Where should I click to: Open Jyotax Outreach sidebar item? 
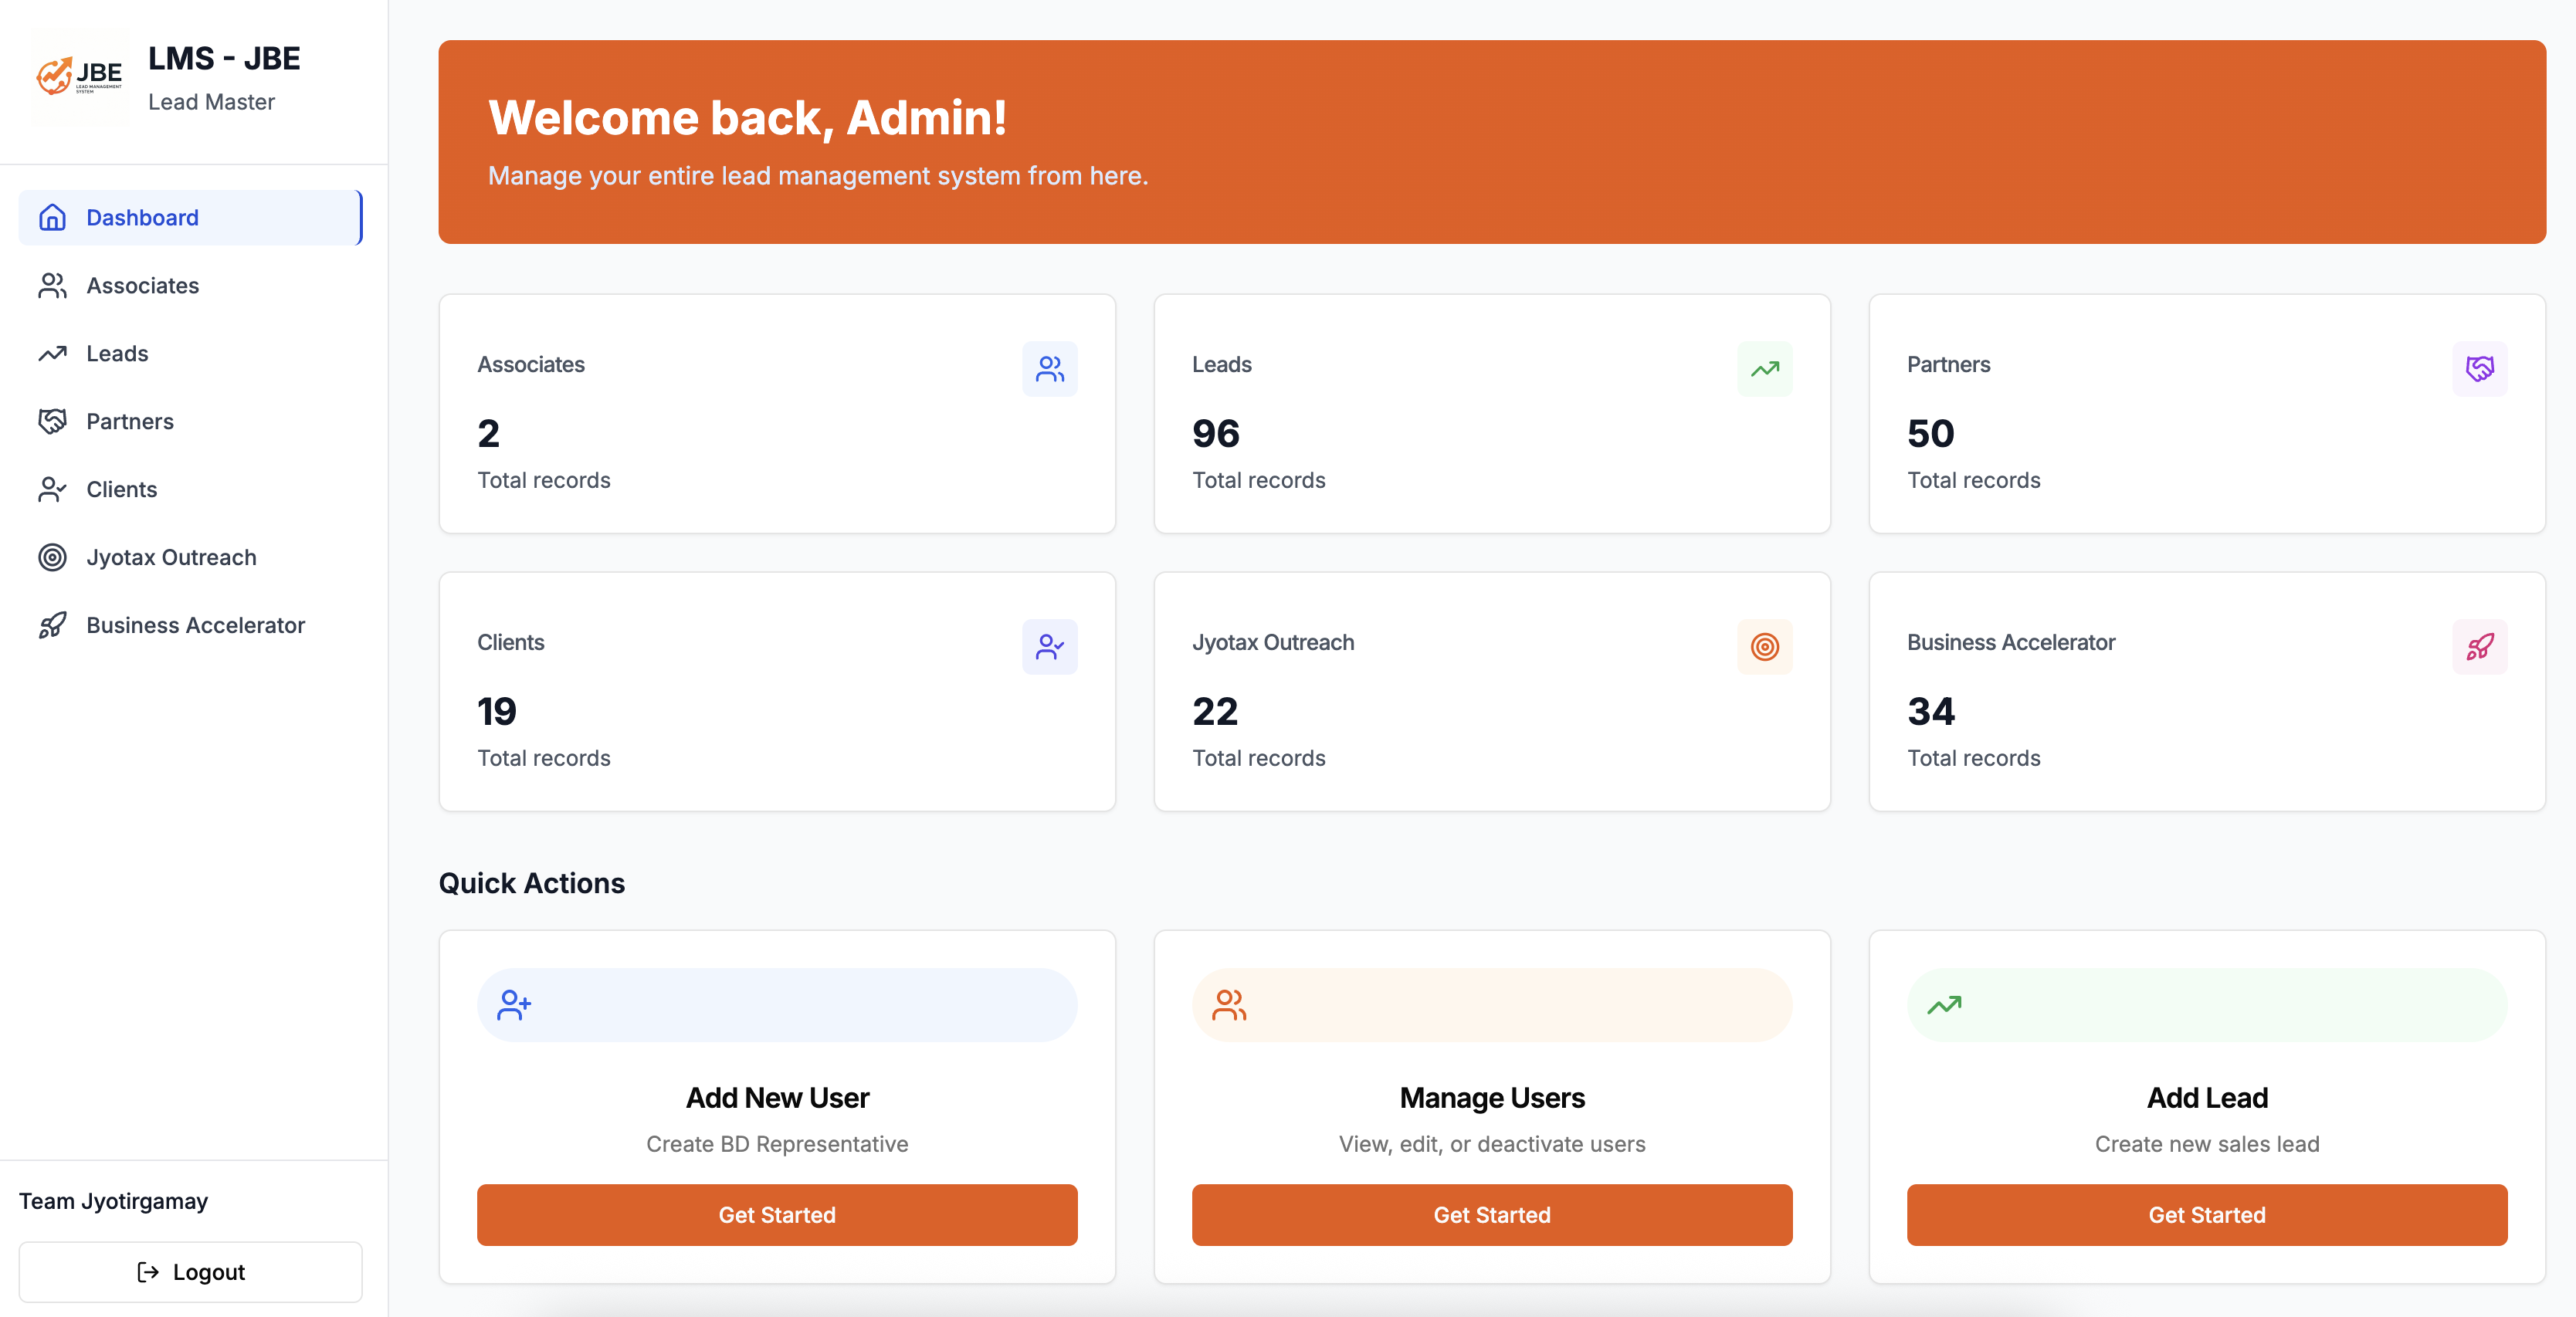click(190, 557)
